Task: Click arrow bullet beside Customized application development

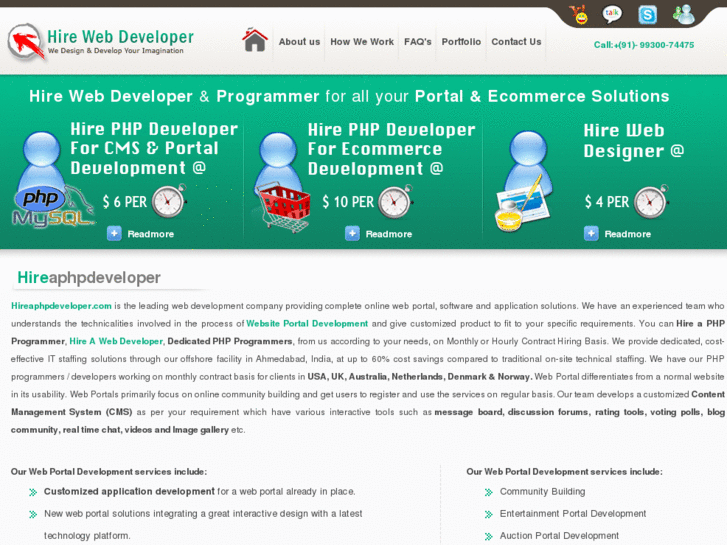Action: pos(33,492)
